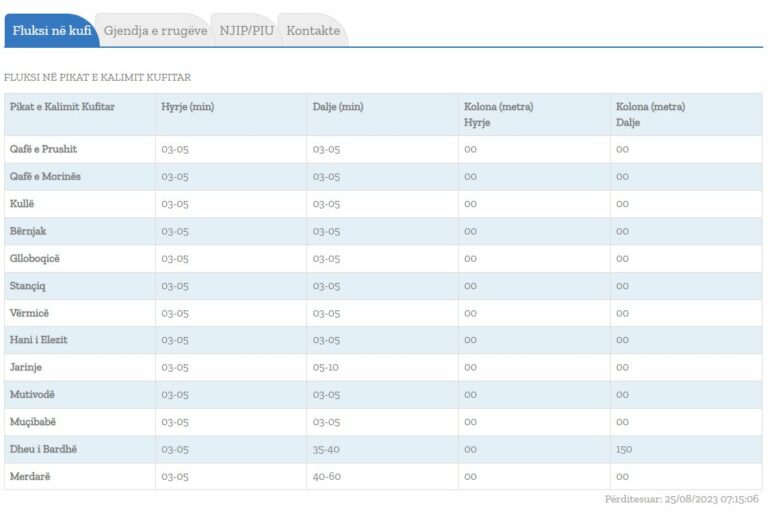
Task: Click the Hyrje (min) column header
Action: click(188, 107)
